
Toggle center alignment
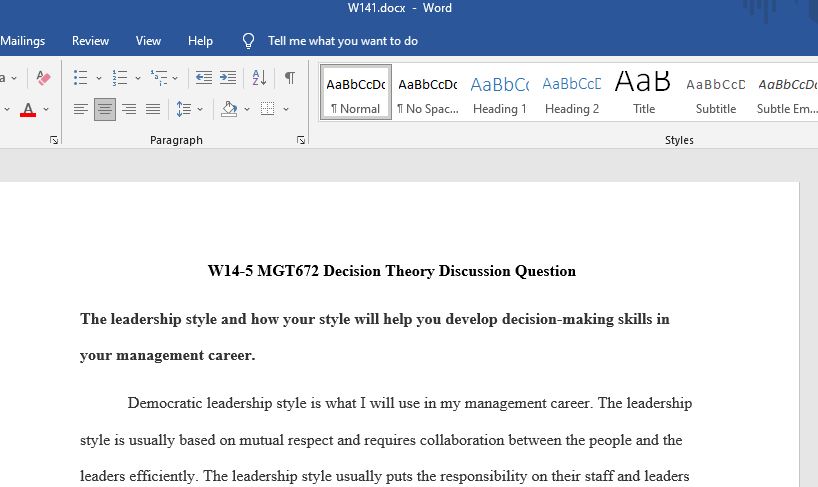(105, 109)
